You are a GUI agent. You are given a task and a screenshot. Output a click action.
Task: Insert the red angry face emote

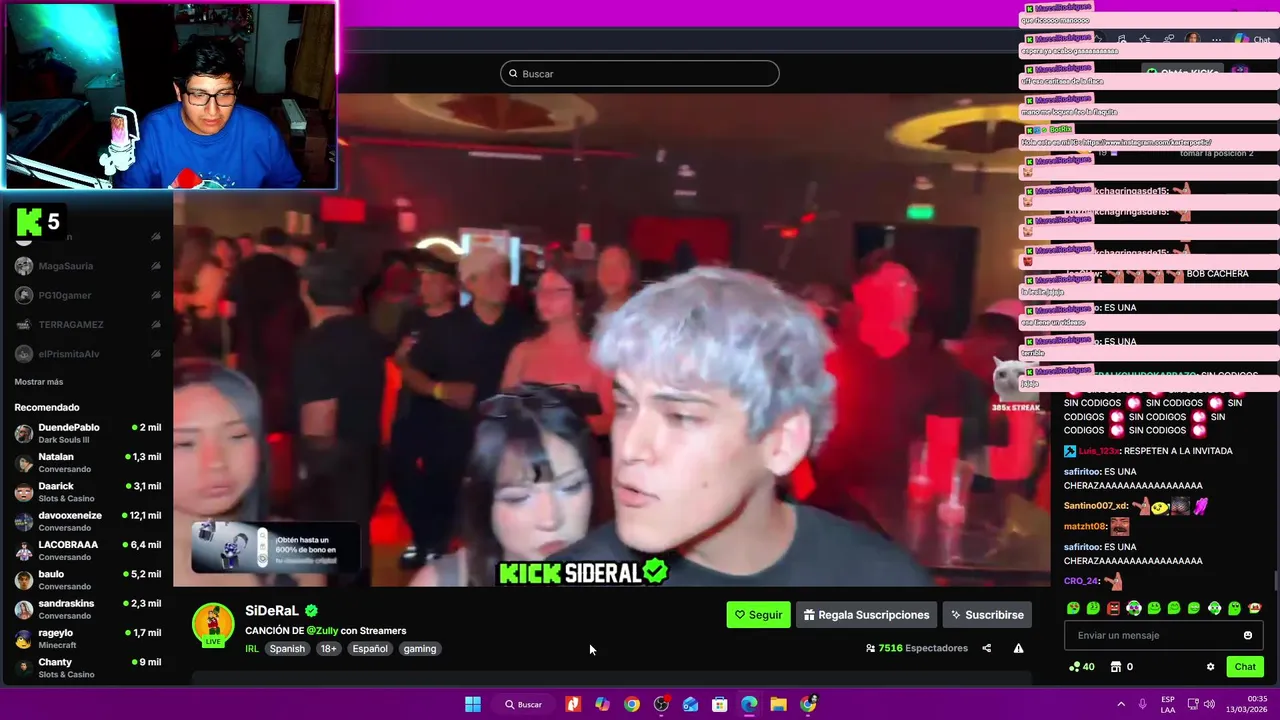point(1113,608)
